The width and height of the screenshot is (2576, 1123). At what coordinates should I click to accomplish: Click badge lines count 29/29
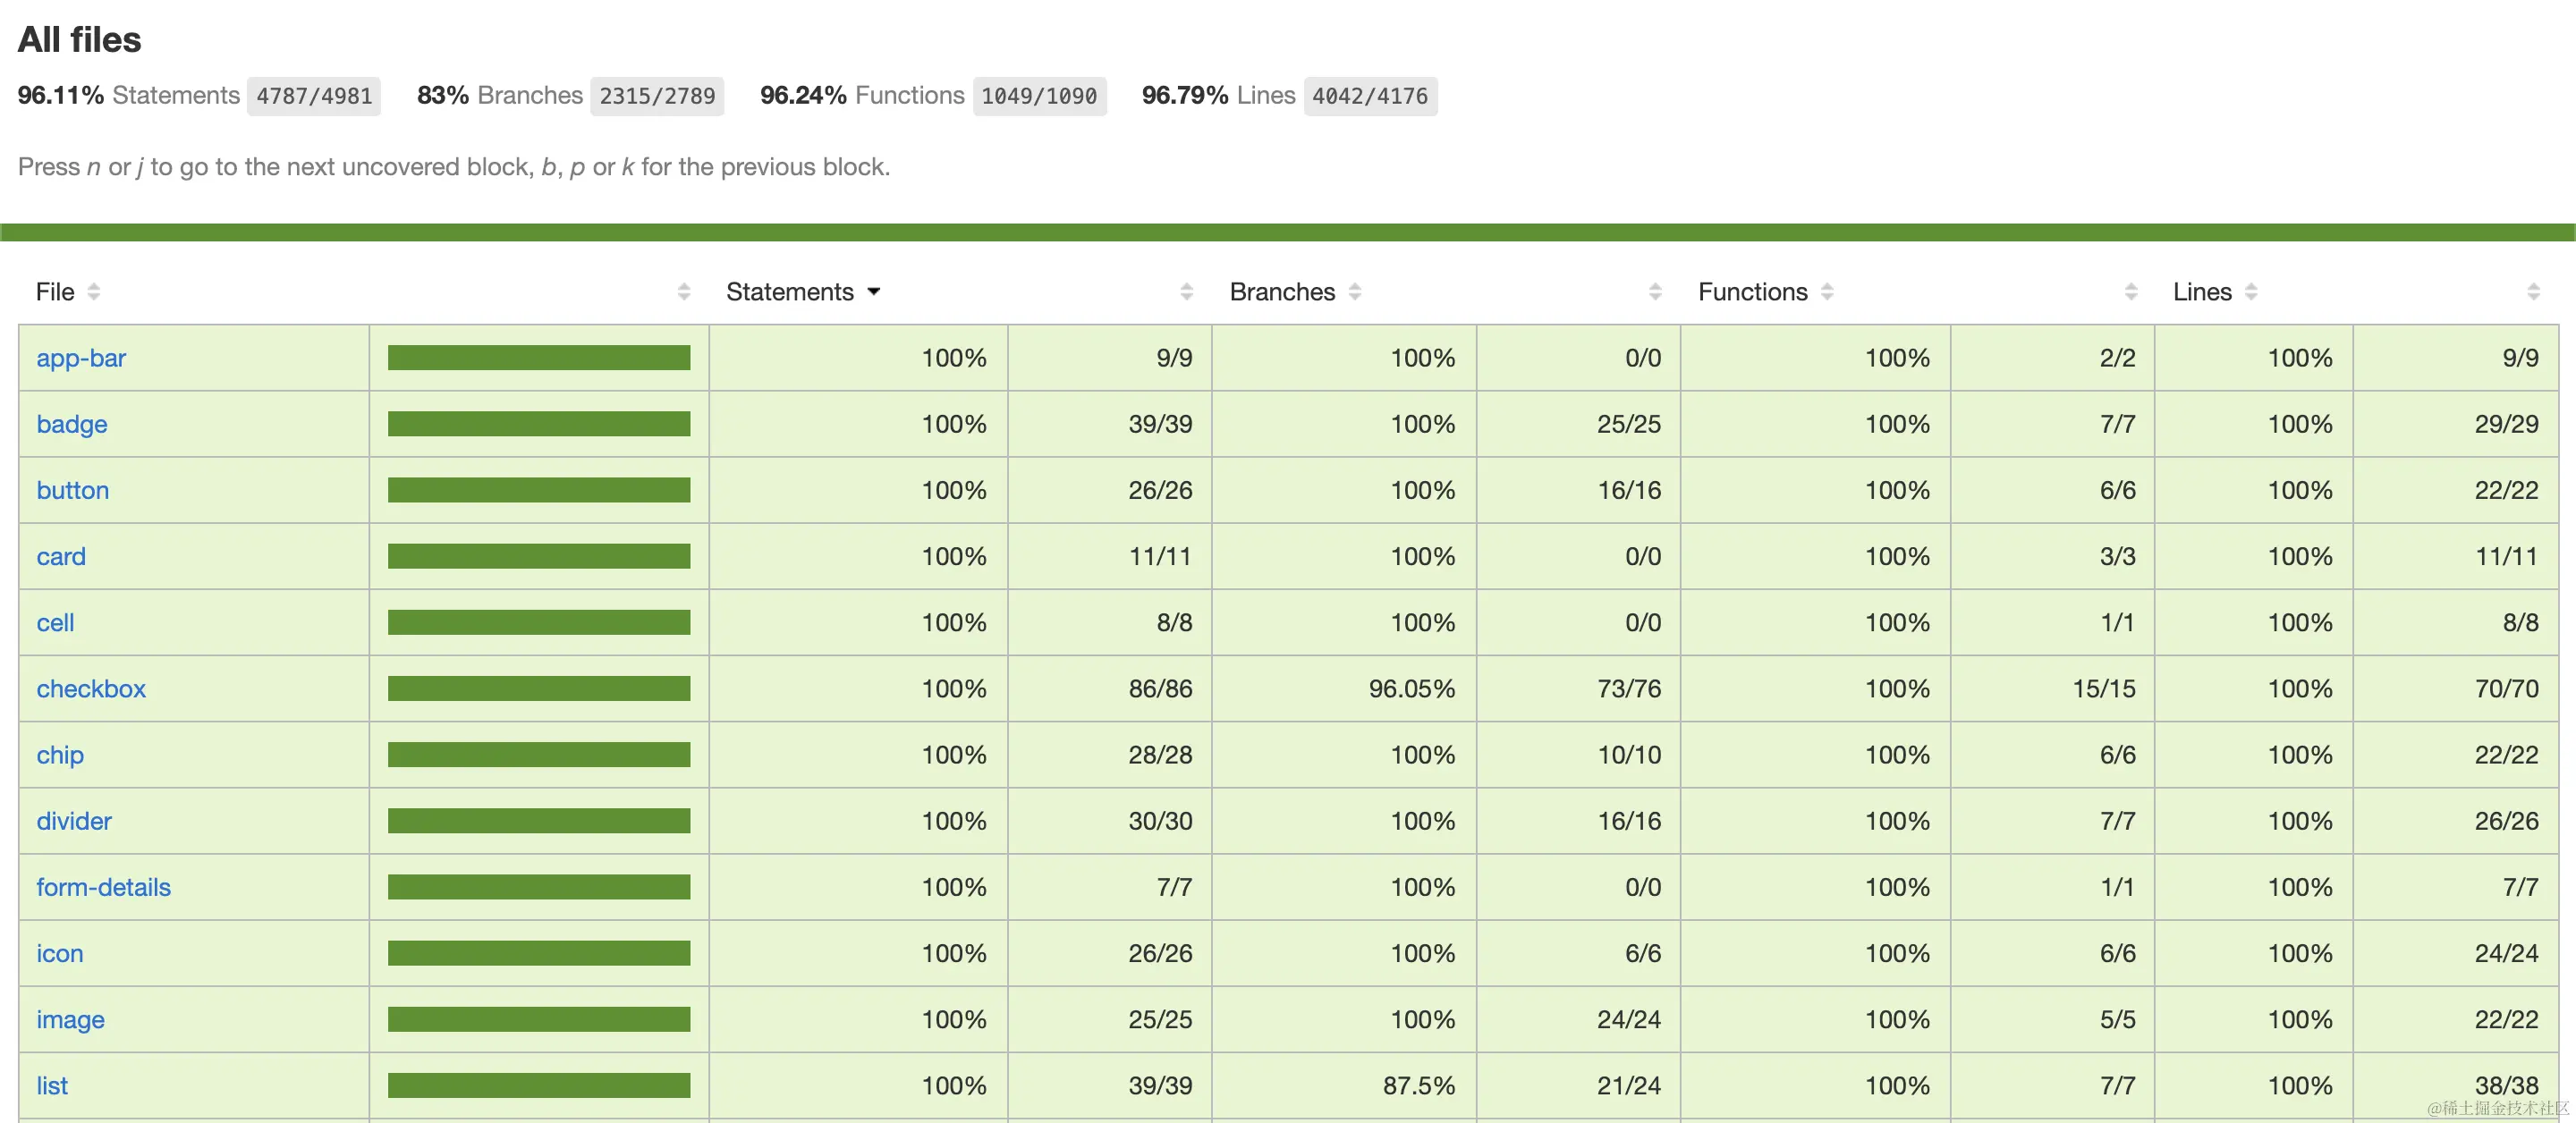[x=2507, y=424]
